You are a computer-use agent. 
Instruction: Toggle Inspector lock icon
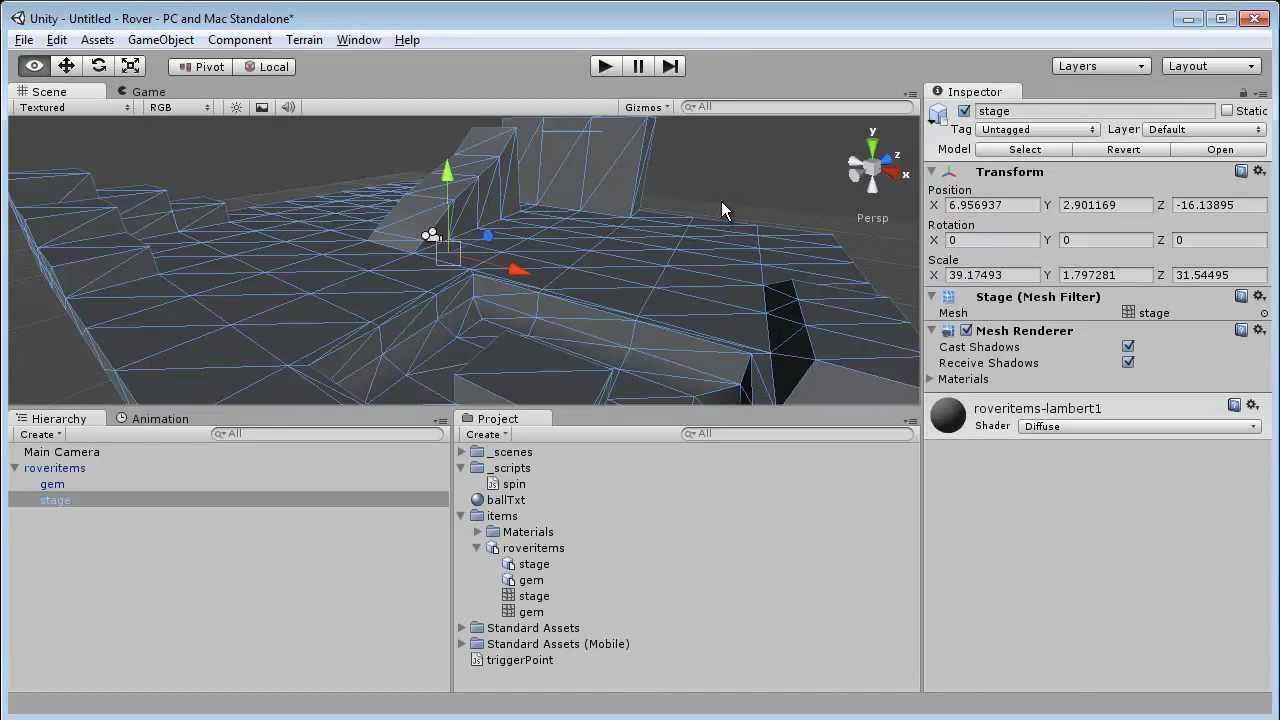click(x=1243, y=92)
